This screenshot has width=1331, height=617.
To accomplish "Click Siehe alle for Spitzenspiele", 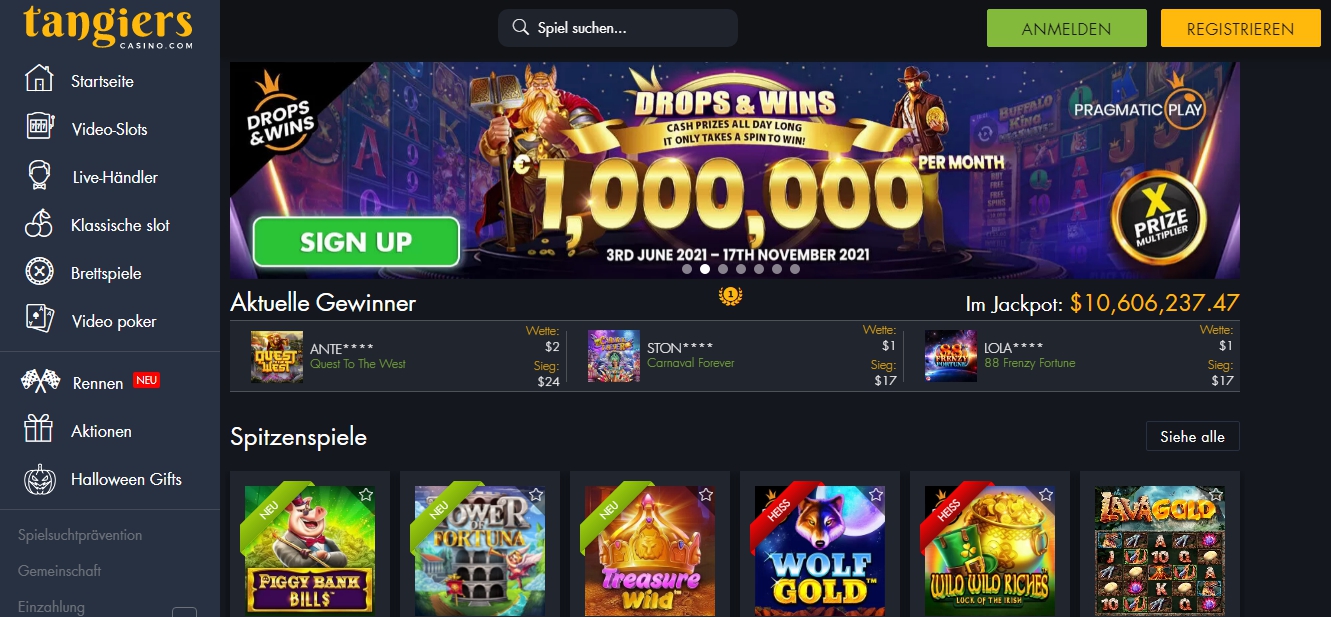I will coord(1192,437).
